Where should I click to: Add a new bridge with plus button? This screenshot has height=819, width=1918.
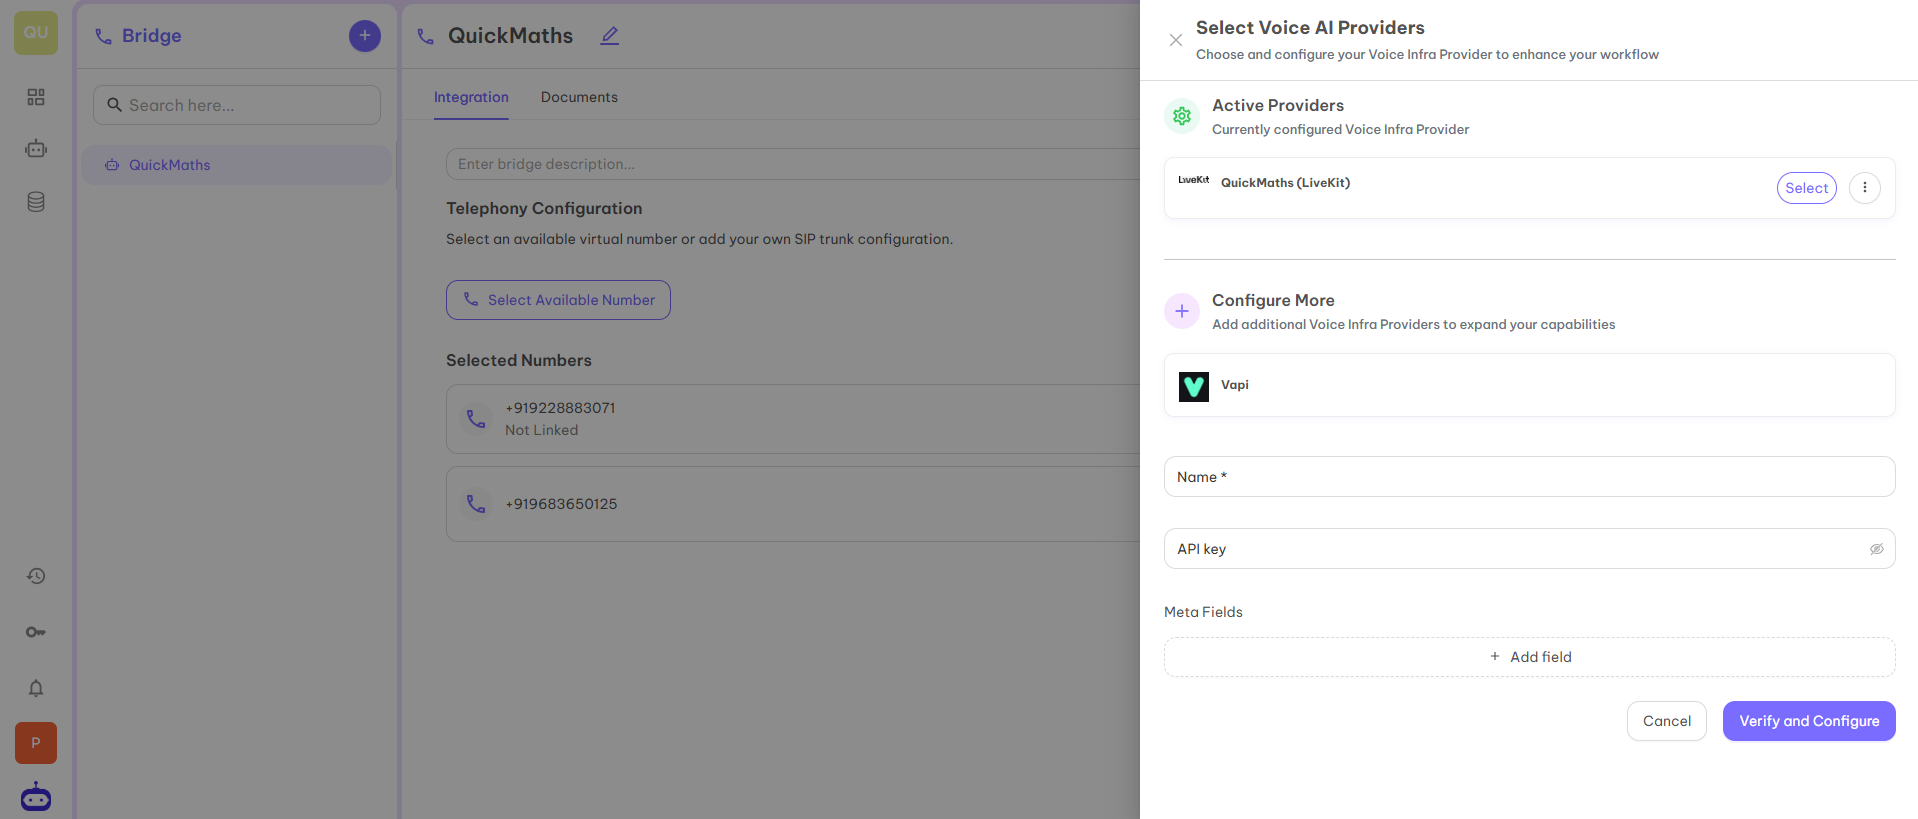[x=365, y=36]
